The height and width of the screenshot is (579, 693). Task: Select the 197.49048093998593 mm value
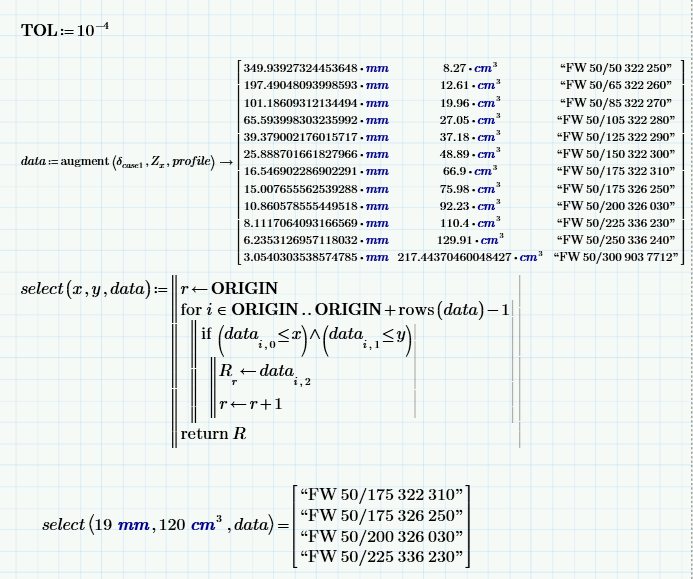tap(316, 85)
